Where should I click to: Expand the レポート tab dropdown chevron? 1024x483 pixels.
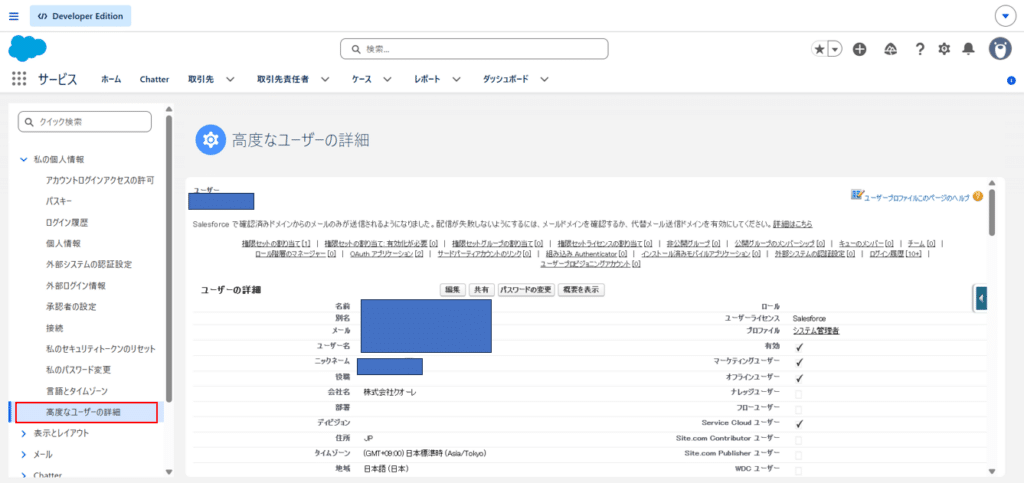456,80
